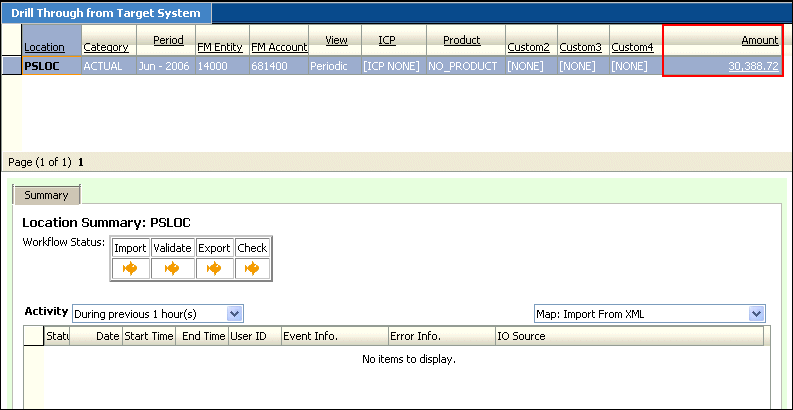Click the Import status fish icon
Viewport: 793px width, 410px height.
pyautogui.click(x=130, y=268)
